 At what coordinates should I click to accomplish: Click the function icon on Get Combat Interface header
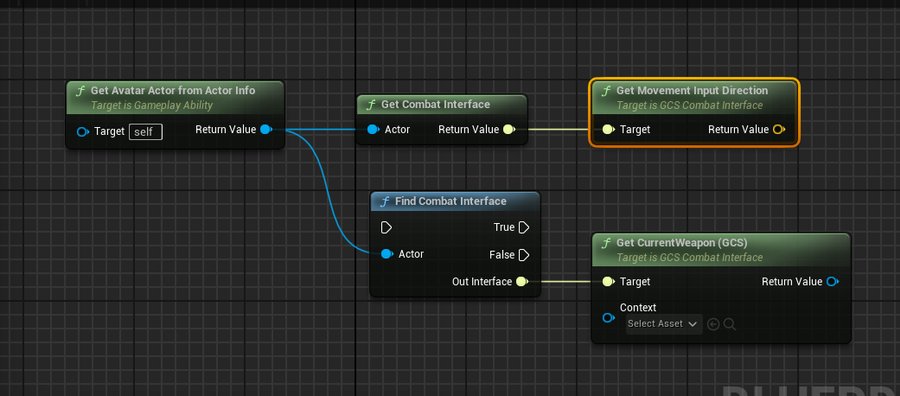point(371,104)
